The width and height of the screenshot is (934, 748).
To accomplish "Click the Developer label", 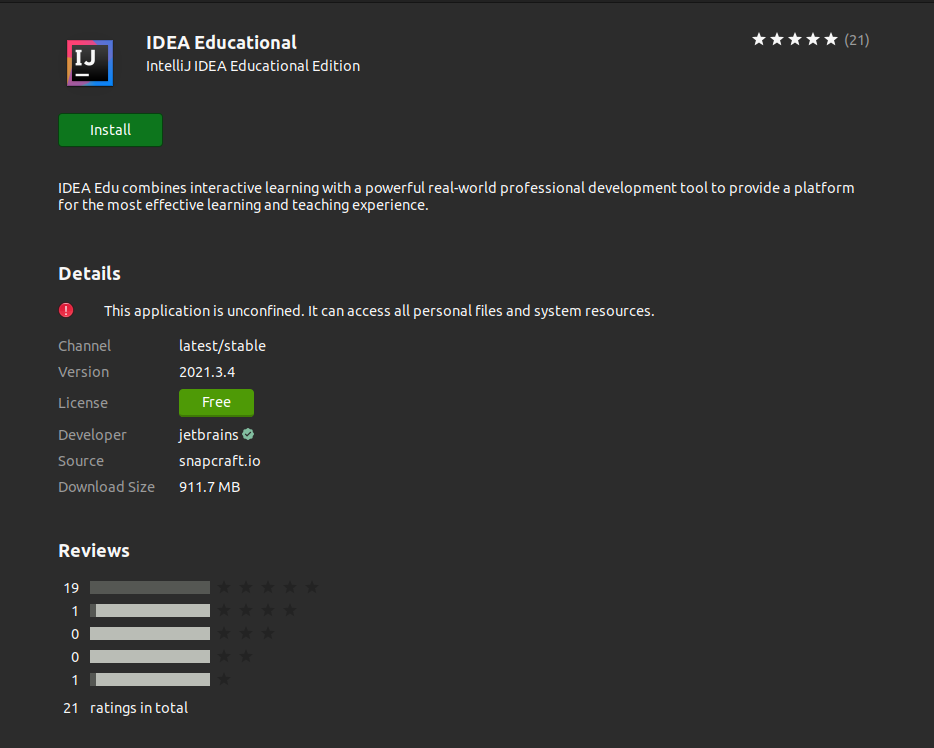I will (x=92, y=435).
